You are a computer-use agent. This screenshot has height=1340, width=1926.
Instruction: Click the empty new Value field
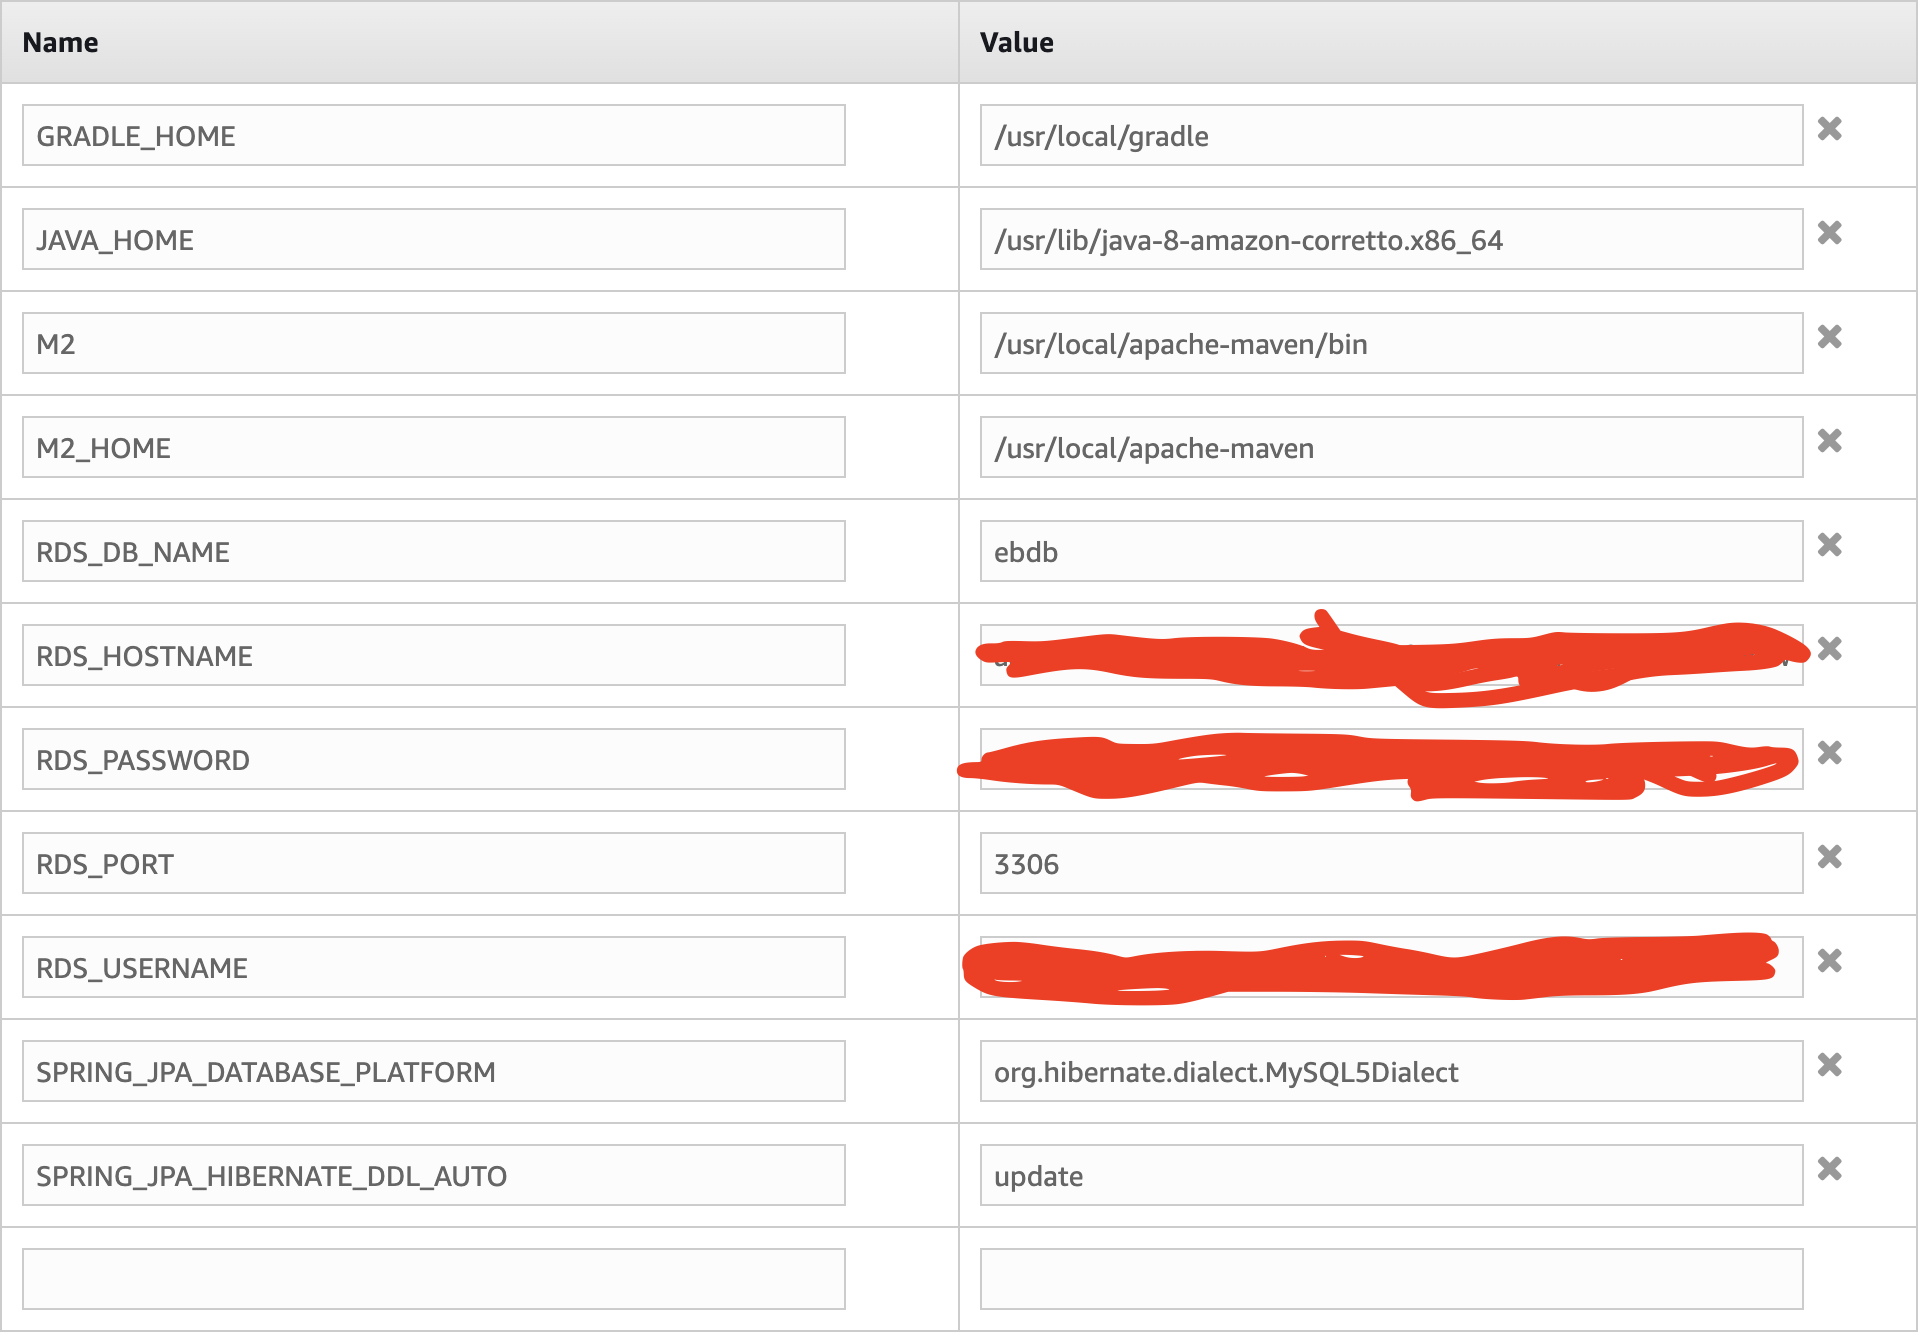(1390, 1279)
